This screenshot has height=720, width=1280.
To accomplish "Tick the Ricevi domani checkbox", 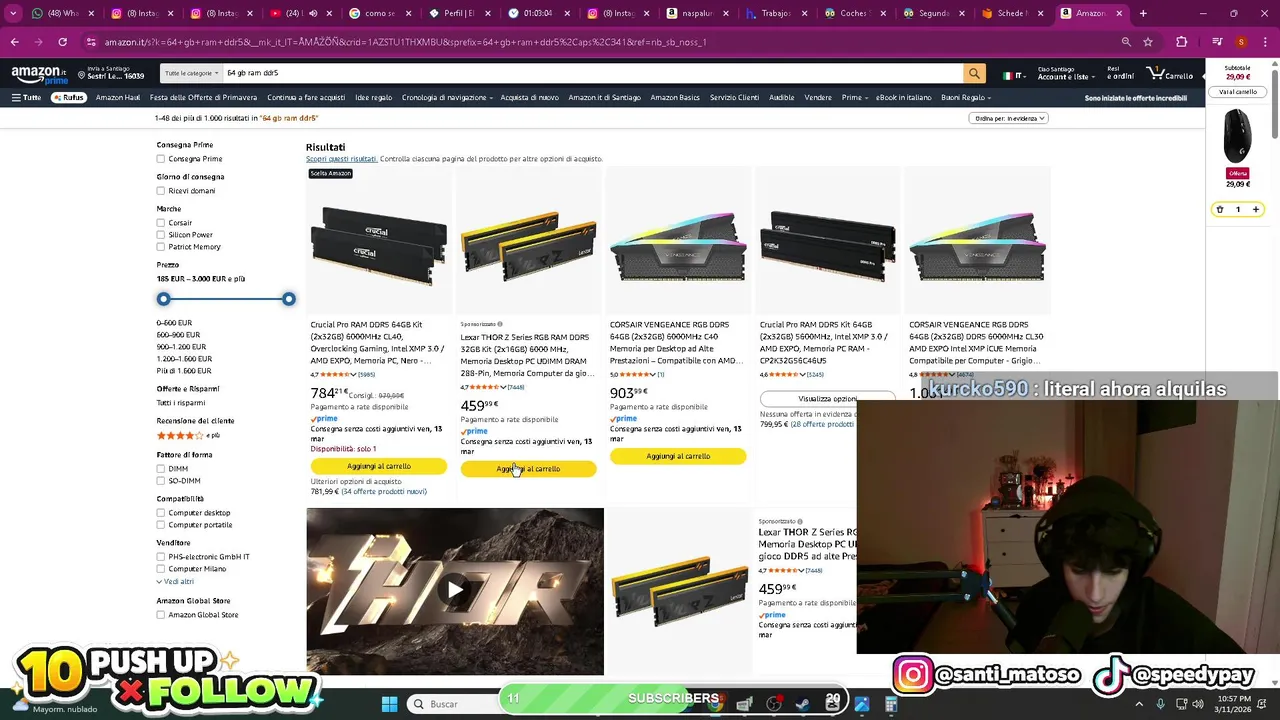I will tap(160, 191).
